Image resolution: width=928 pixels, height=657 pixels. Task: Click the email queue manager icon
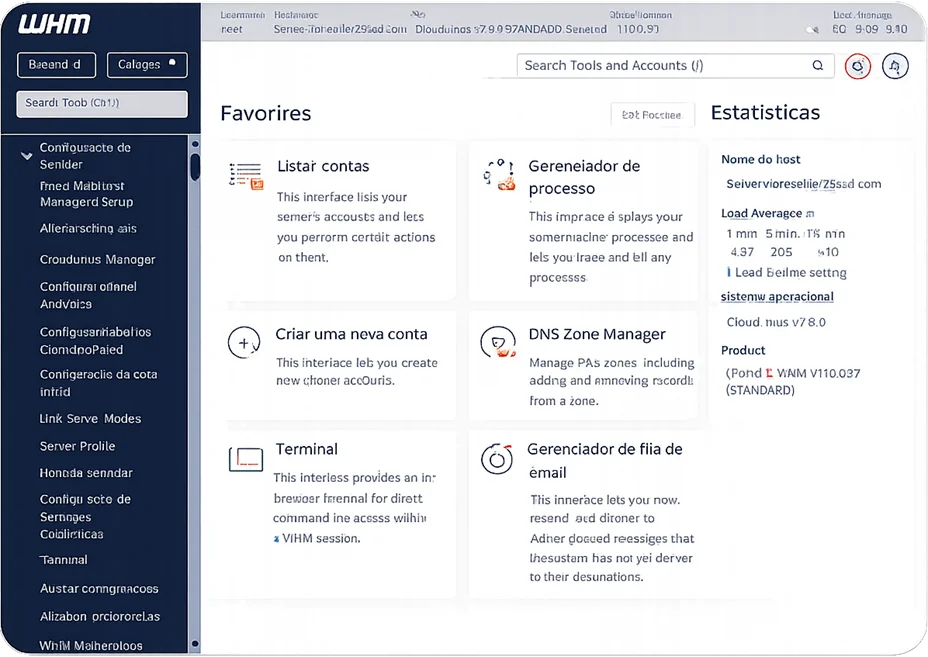point(497,458)
